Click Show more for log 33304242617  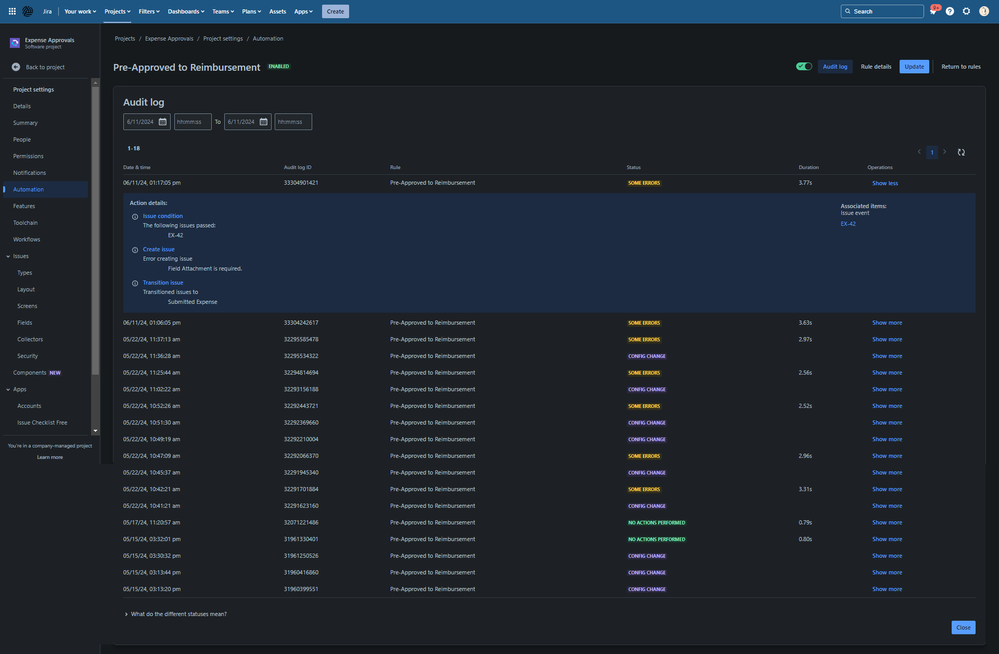(887, 323)
